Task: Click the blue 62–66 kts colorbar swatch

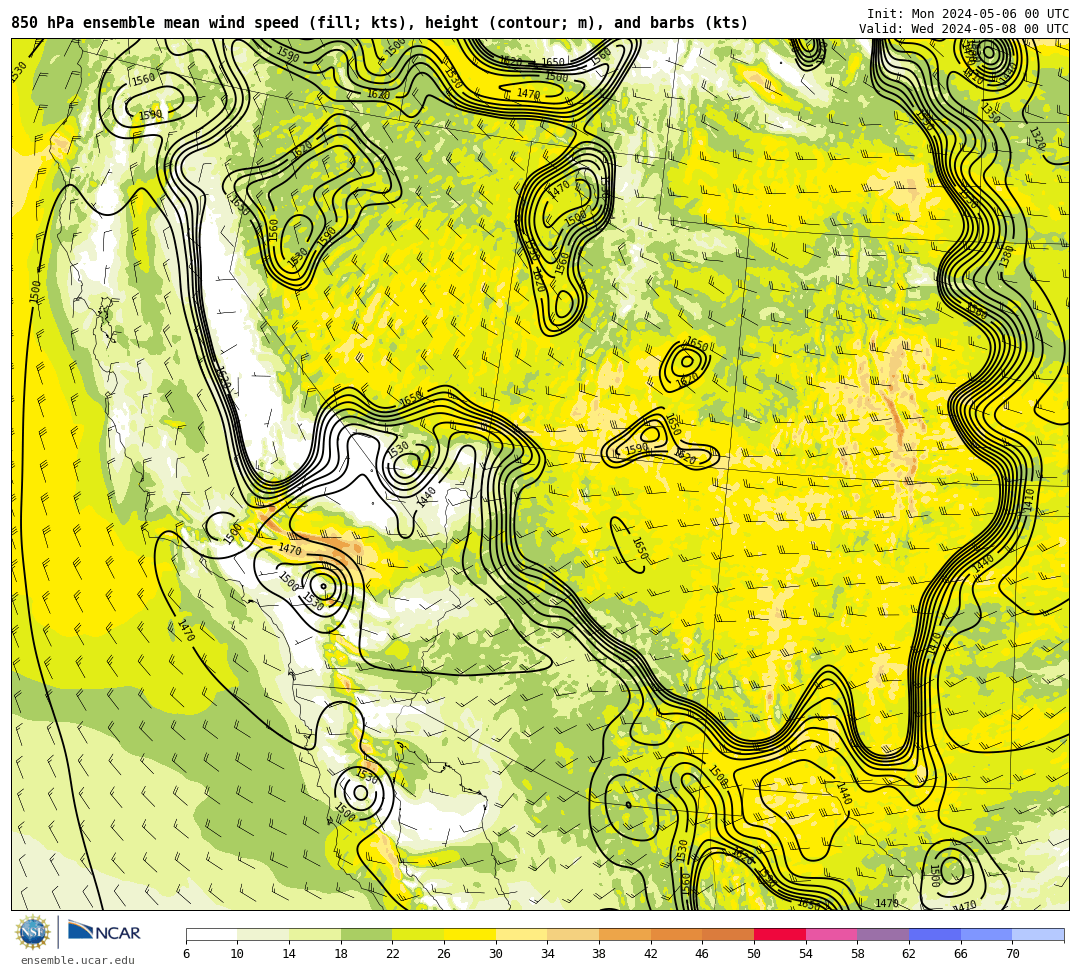Action: (x=935, y=934)
